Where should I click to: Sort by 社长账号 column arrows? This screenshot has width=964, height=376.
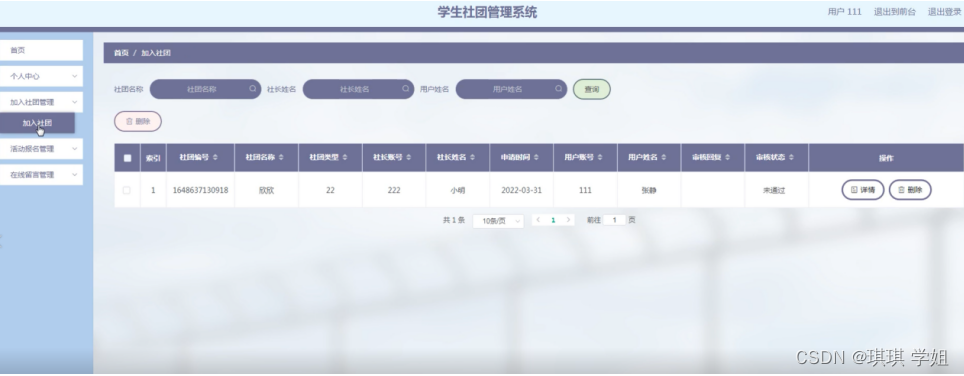click(x=409, y=158)
